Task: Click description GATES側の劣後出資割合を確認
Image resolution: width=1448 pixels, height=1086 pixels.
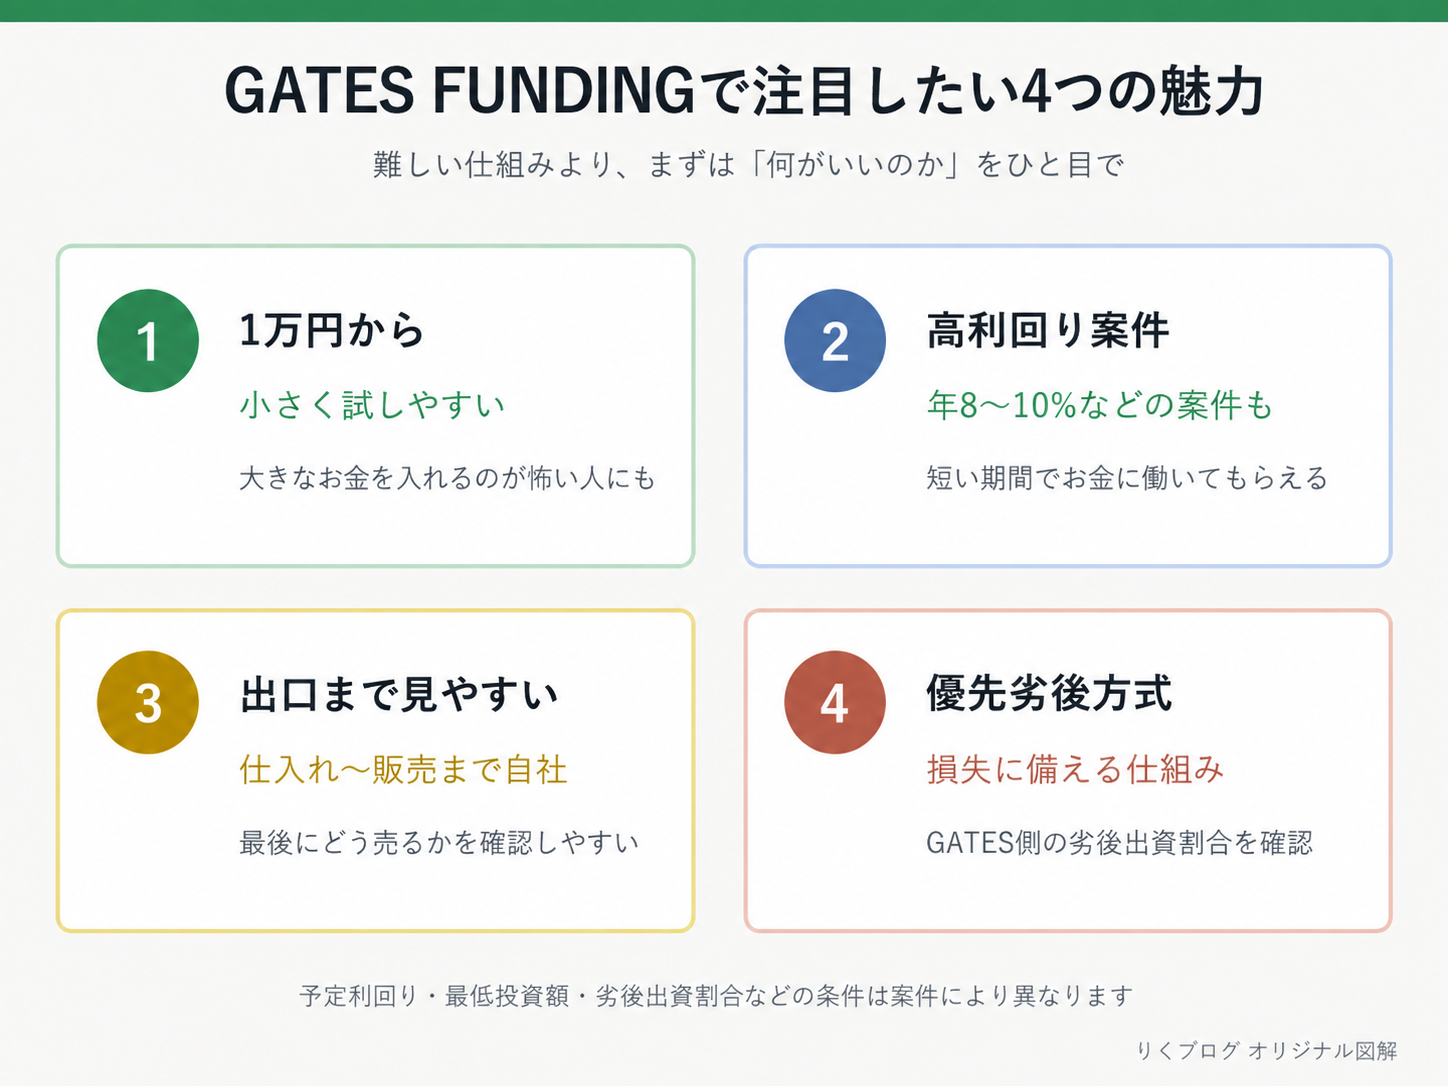Action: click(x=1120, y=843)
